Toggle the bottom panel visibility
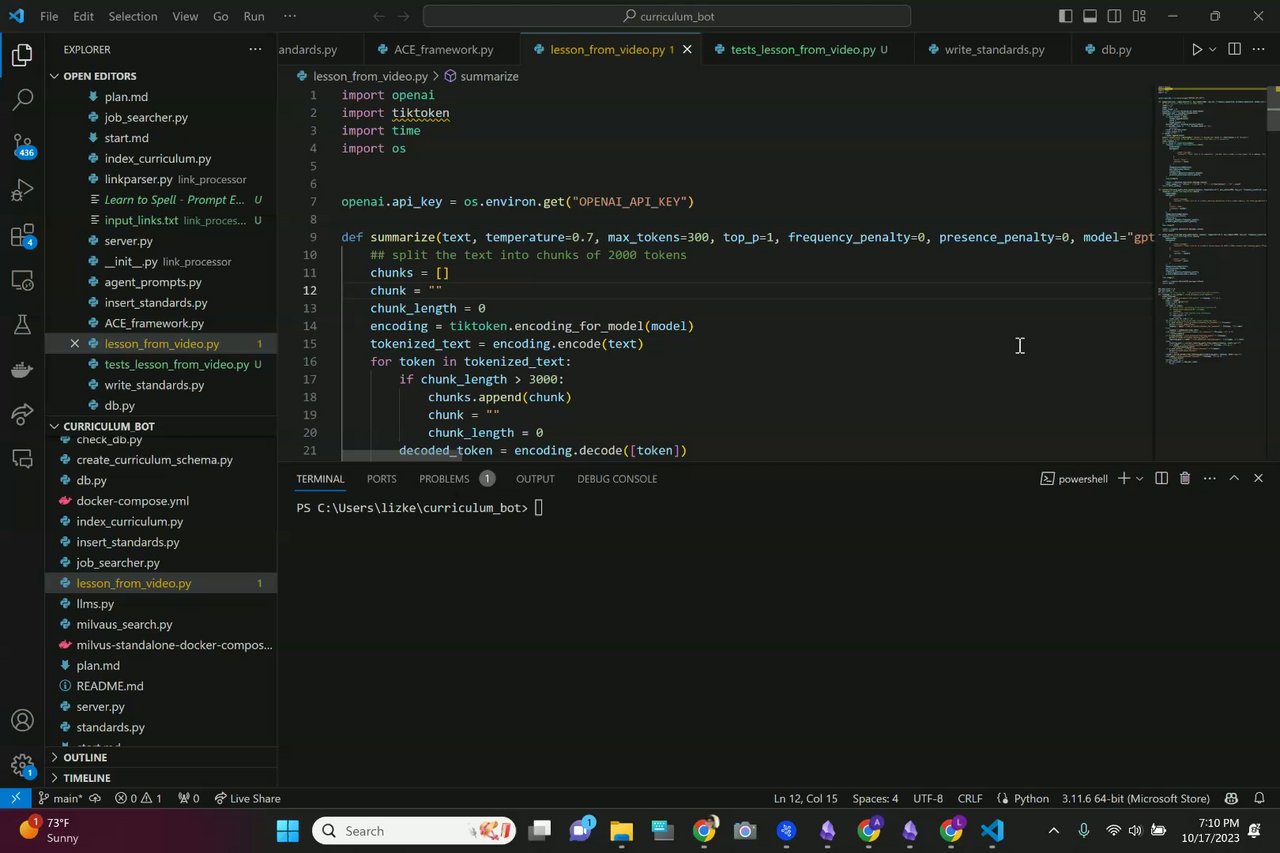Screen dimensions: 1280x853 (1090, 16)
